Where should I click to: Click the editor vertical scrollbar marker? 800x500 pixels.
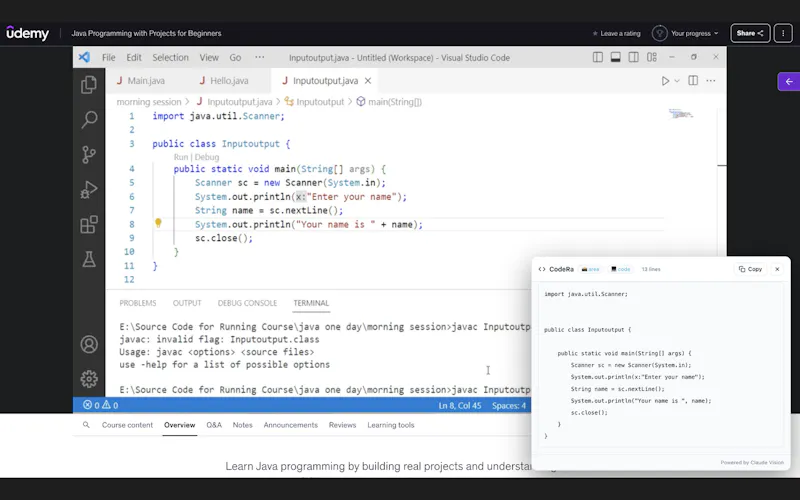click(721, 165)
